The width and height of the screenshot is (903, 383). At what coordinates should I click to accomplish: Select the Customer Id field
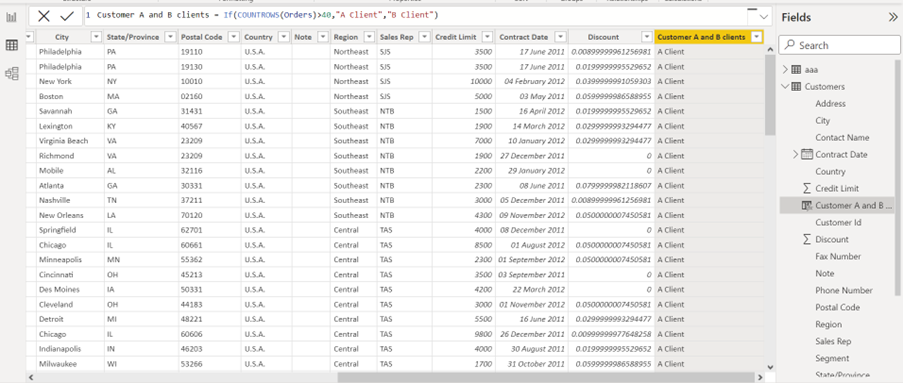(838, 222)
